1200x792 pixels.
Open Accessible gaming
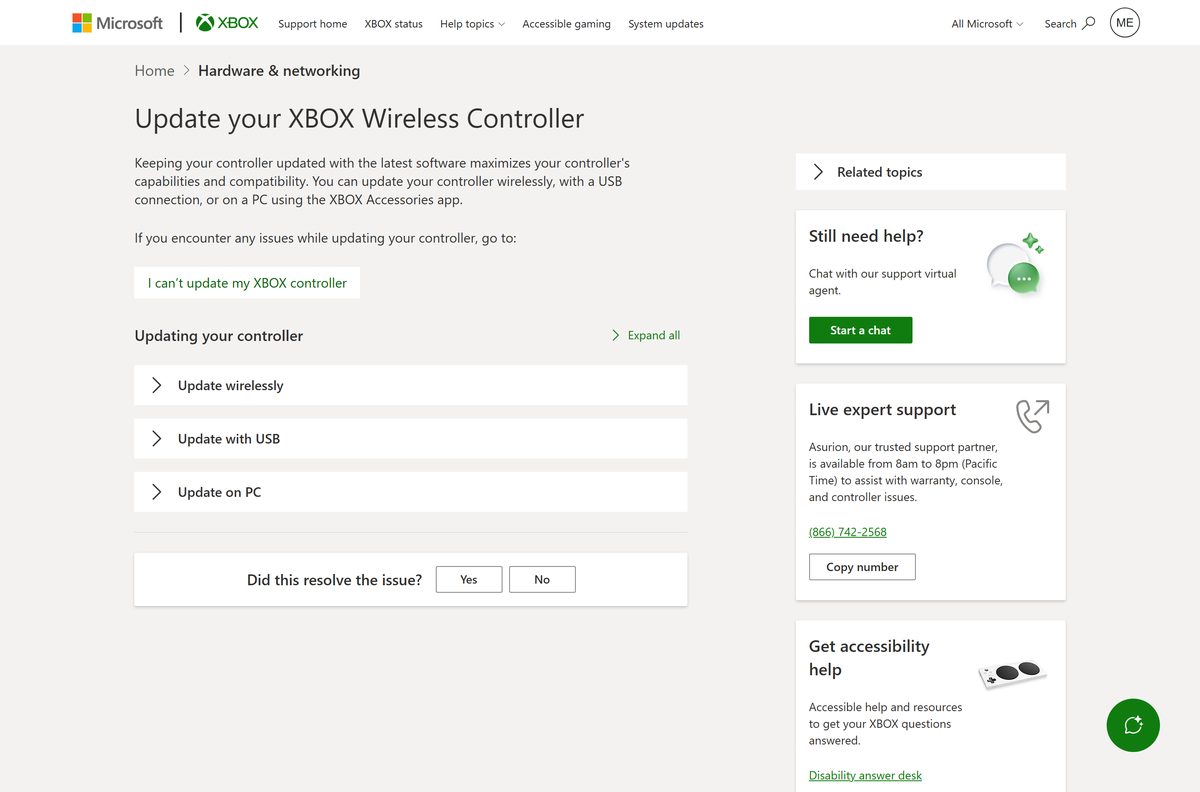click(x=567, y=24)
